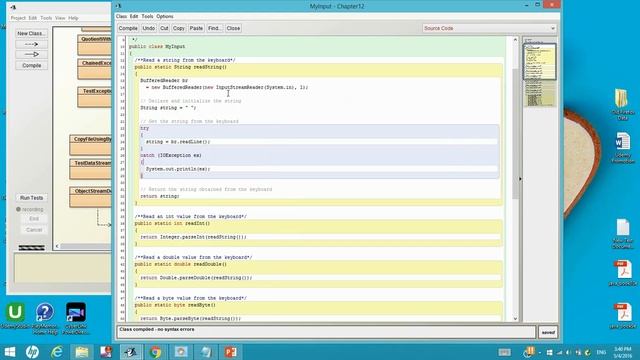The height and width of the screenshot is (360, 640).
Task: Click the Run Tests button
Action: tap(31, 198)
